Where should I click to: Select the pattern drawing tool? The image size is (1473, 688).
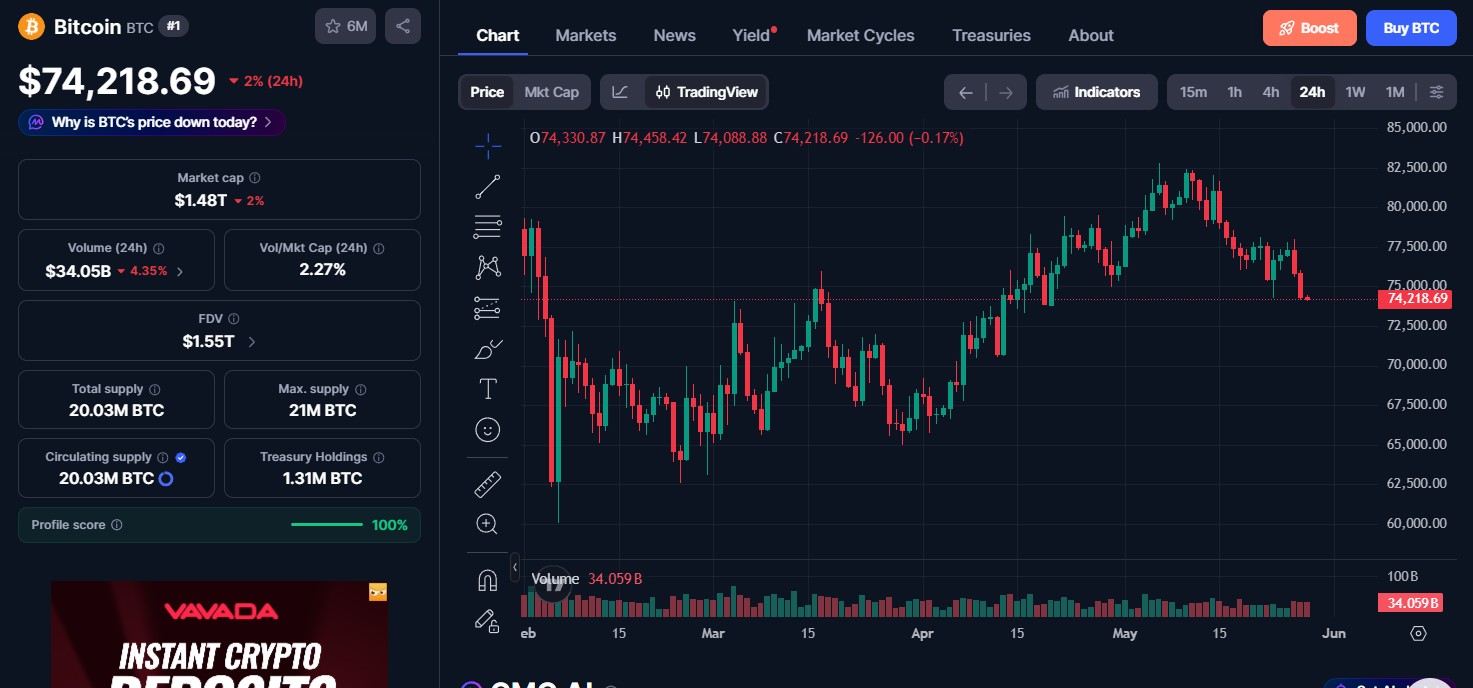488,267
